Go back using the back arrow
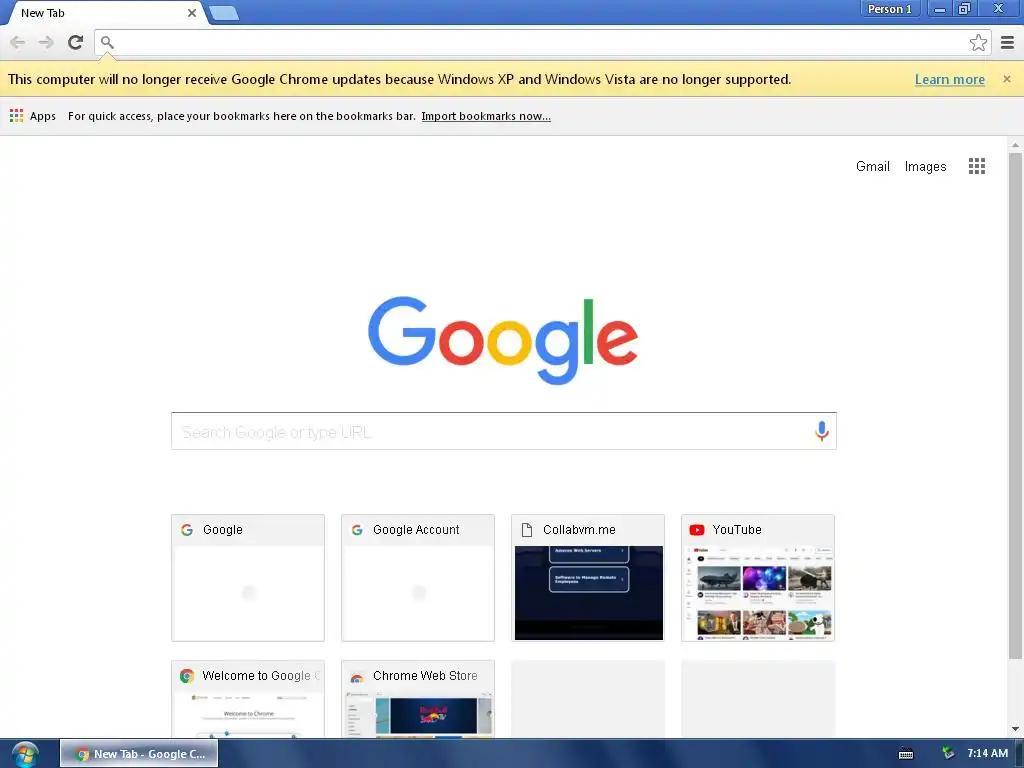Viewport: 1024px width, 768px height. pos(18,42)
